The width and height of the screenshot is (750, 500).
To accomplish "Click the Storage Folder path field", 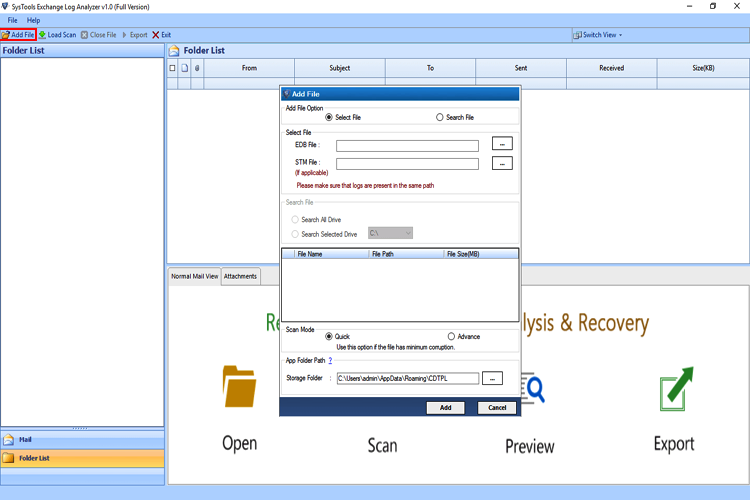I will (x=408, y=378).
